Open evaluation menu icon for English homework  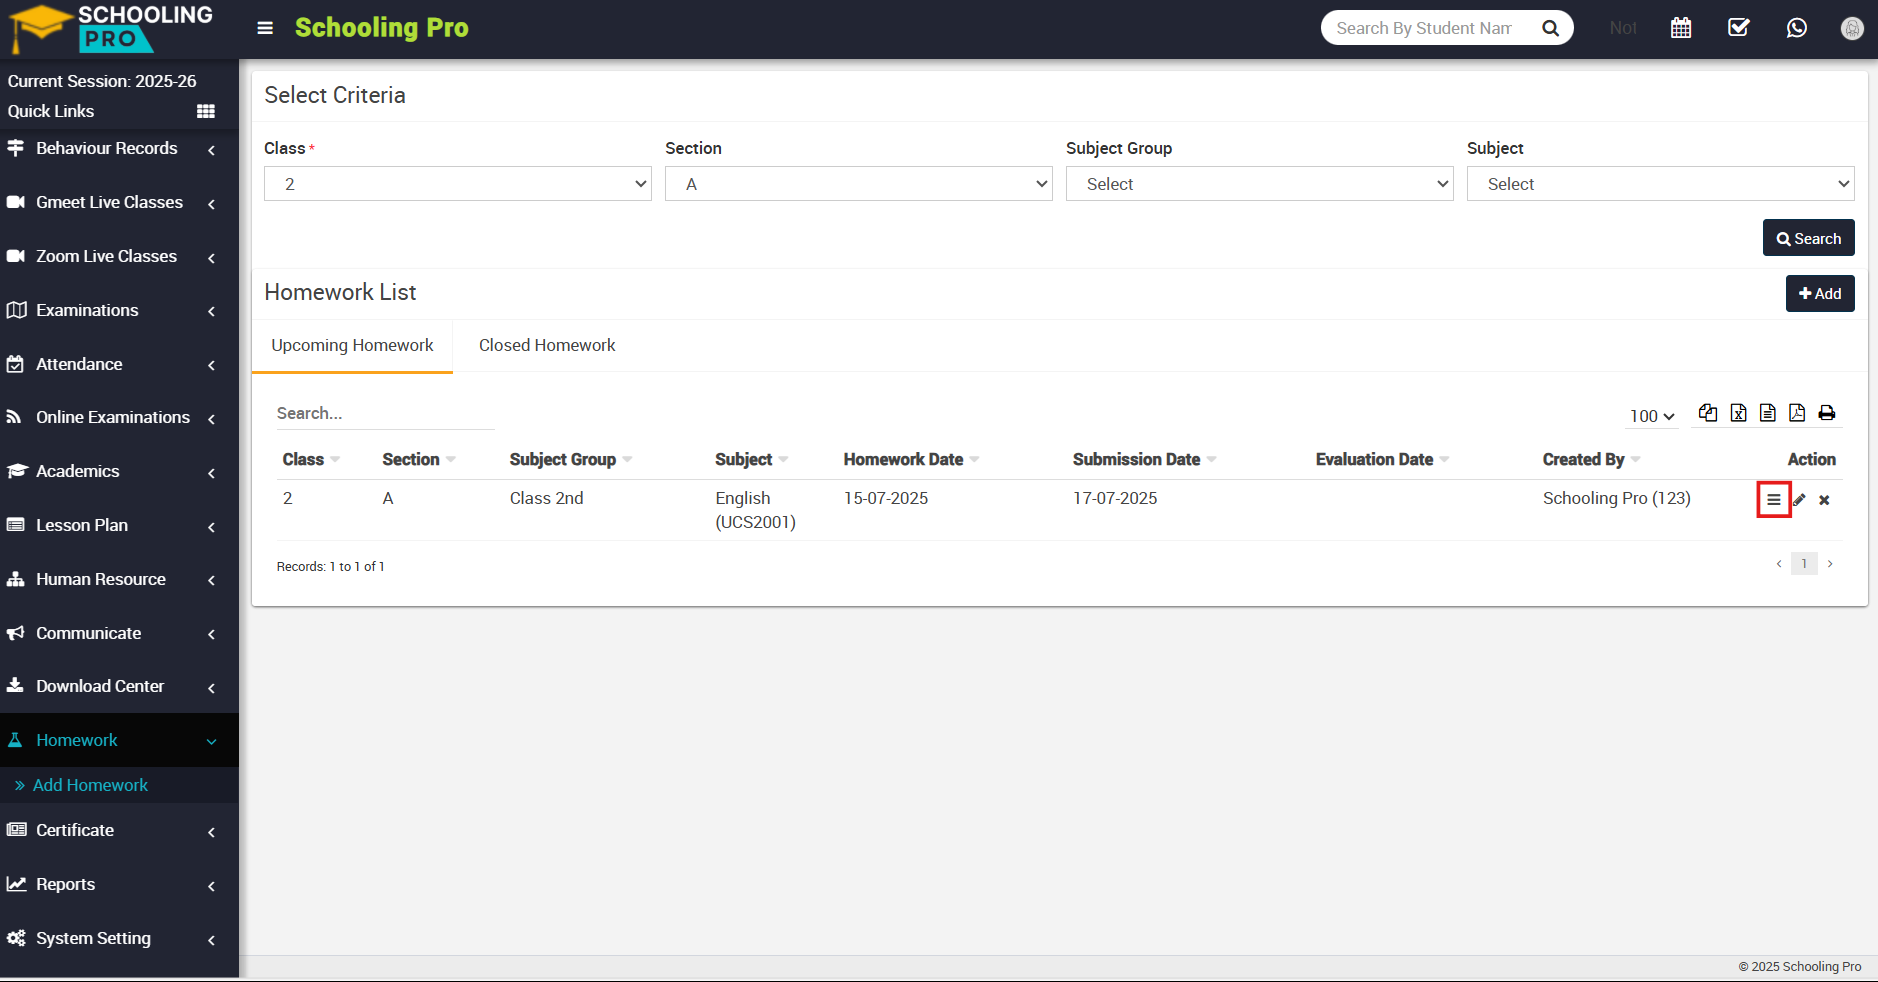(1774, 500)
